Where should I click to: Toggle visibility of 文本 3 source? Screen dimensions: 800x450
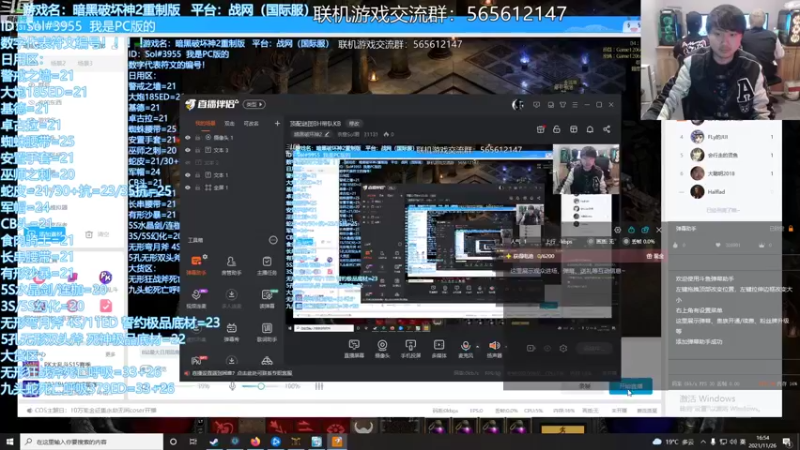[x=188, y=150]
